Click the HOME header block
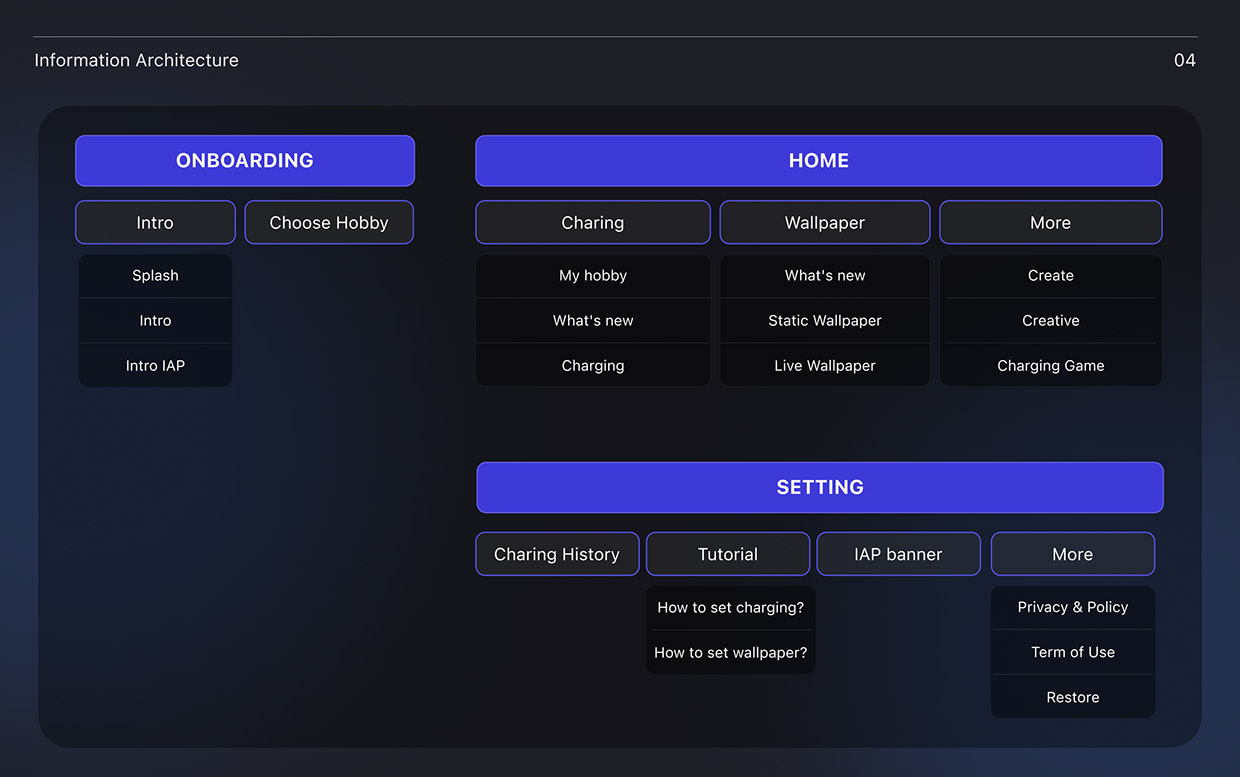 click(x=819, y=161)
